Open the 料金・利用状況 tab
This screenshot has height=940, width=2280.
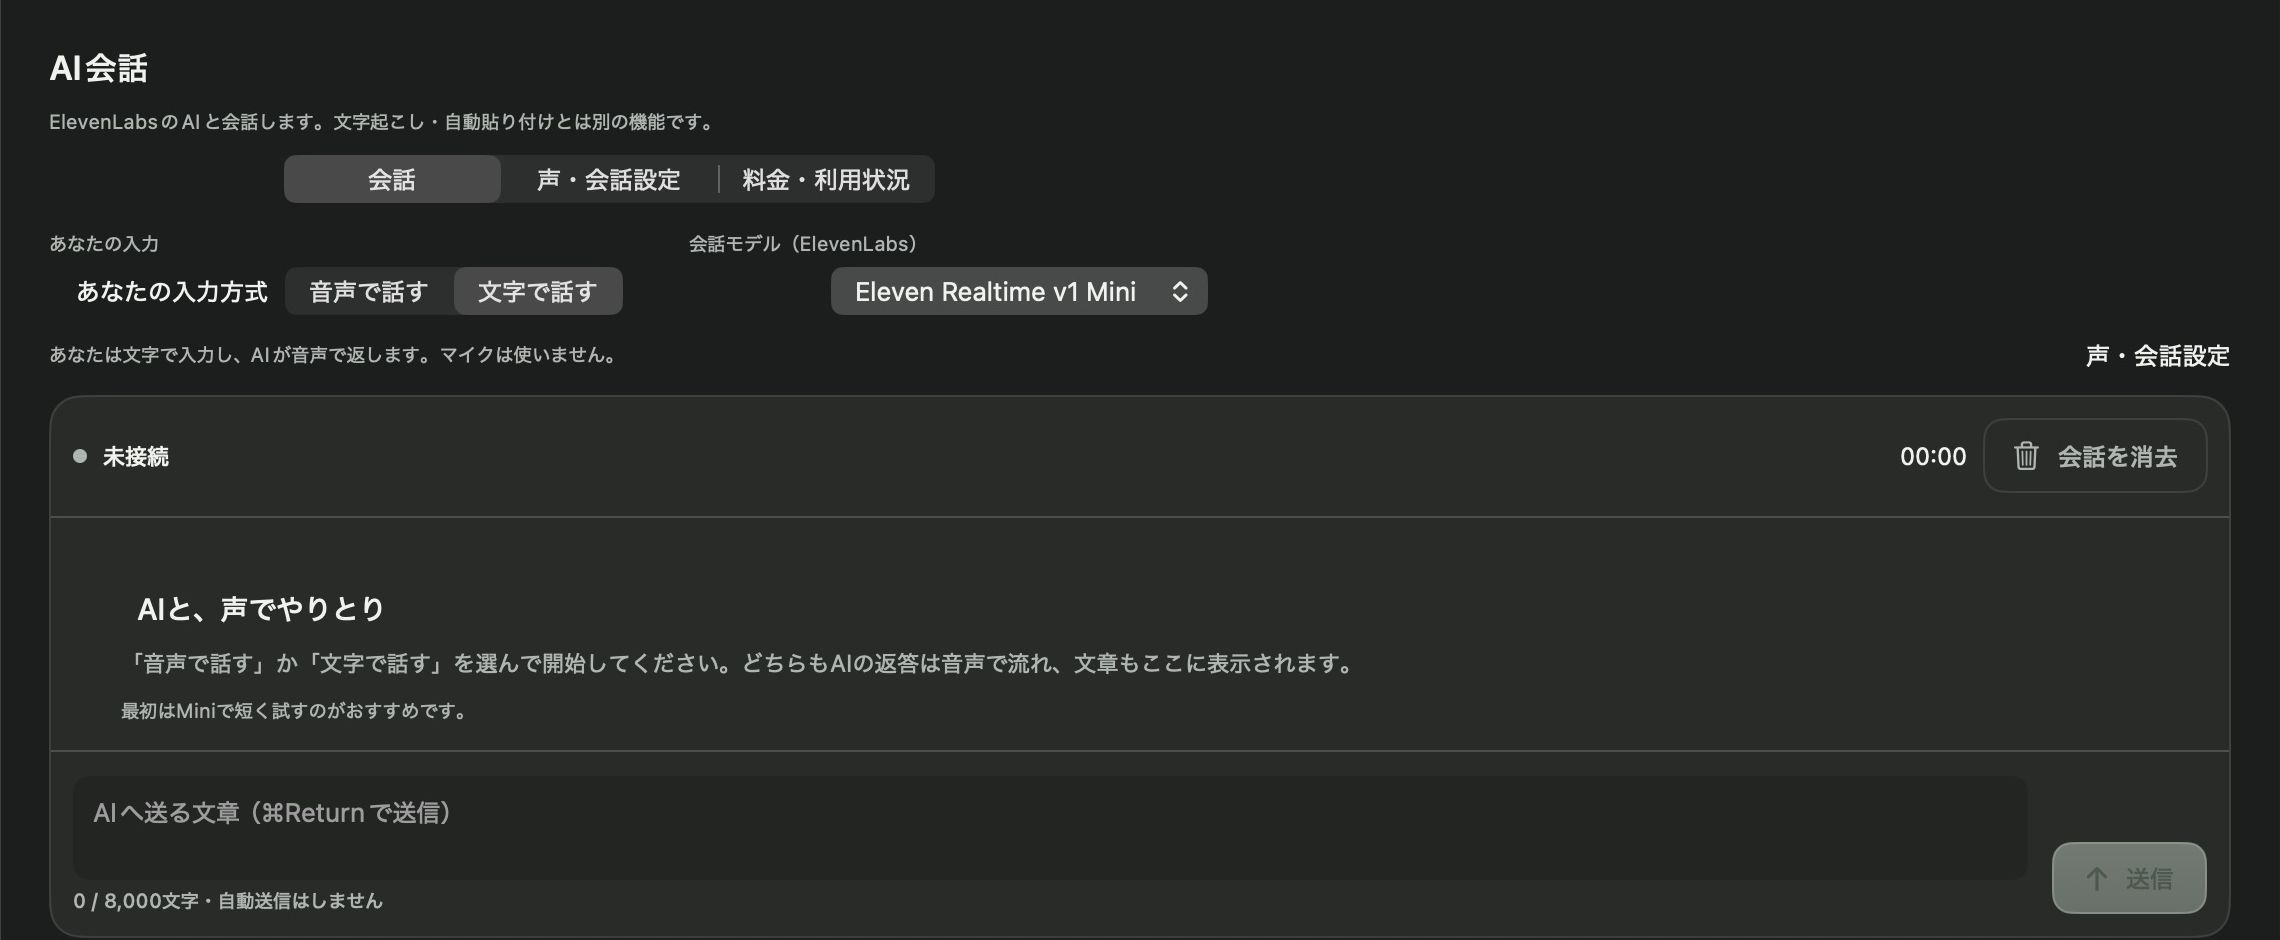tap(826, 179)
